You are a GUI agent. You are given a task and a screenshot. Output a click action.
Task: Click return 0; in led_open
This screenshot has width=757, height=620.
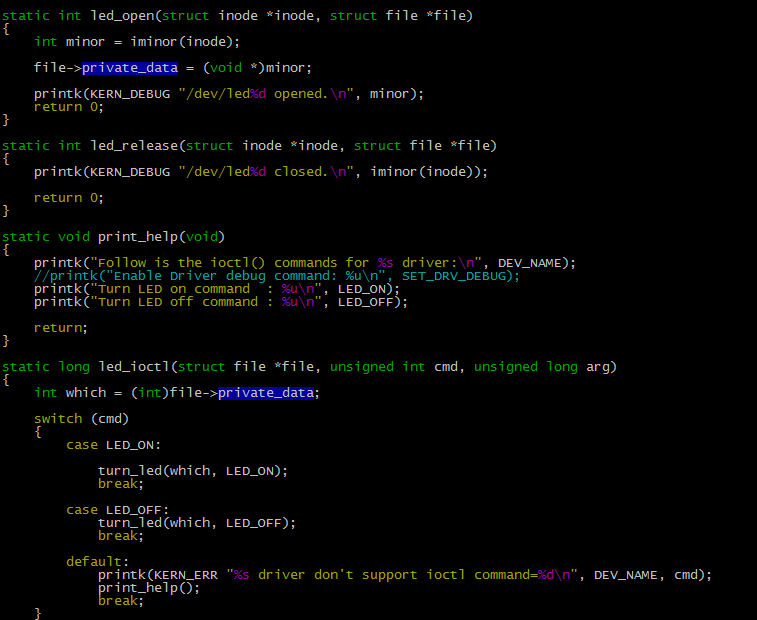coord(69,107)
